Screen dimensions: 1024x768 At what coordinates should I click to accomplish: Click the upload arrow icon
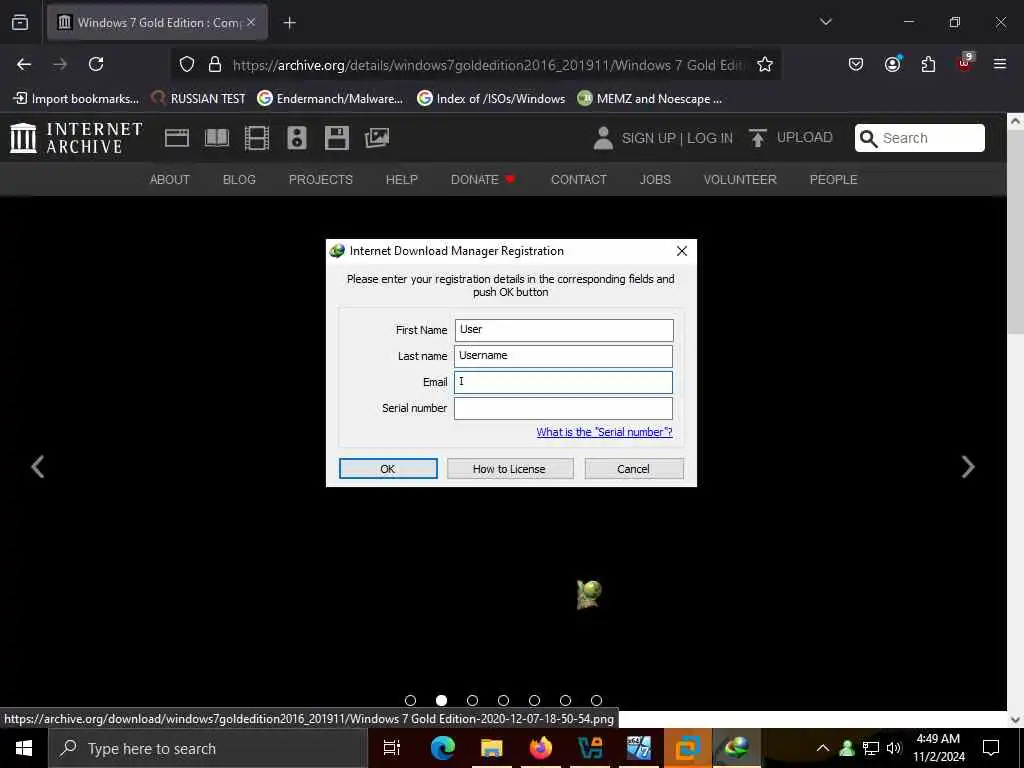point(758,138)
